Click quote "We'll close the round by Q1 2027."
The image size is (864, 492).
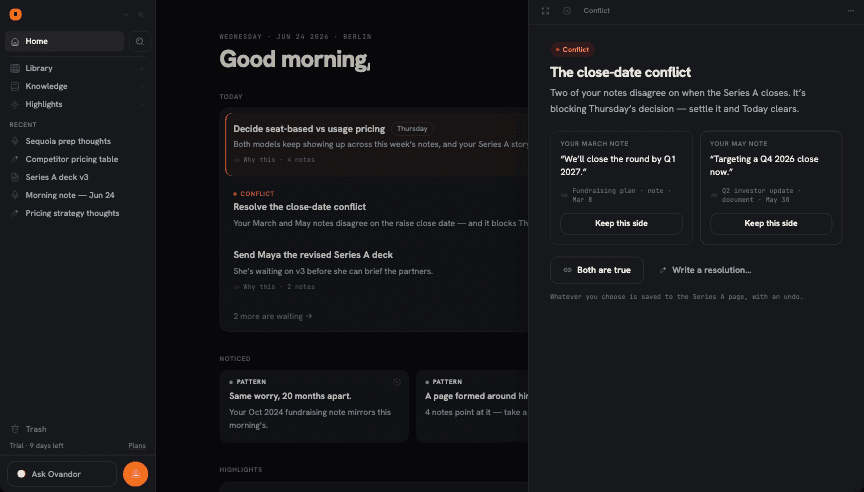pos(618,165)
